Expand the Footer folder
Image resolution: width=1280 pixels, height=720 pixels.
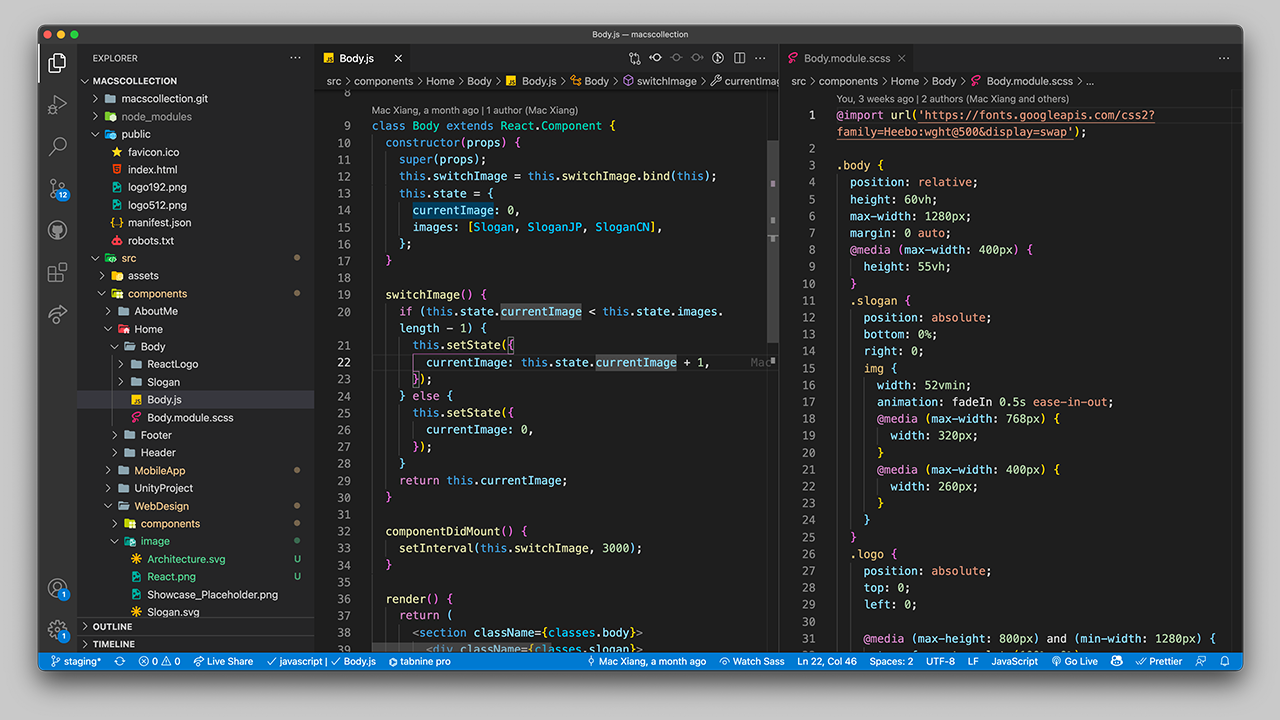pos(196,435)
